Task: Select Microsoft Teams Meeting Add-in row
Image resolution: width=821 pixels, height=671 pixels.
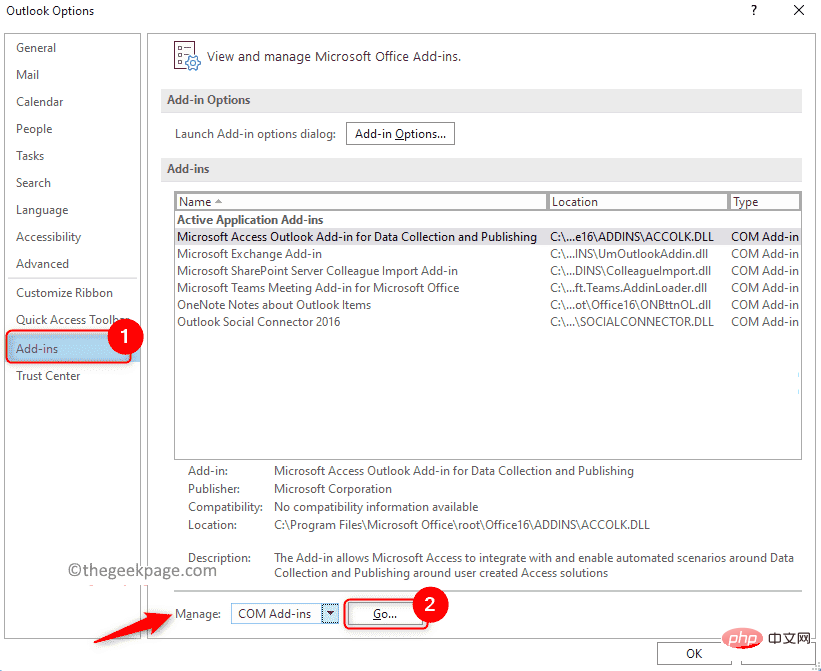Action: coord(318,288)
